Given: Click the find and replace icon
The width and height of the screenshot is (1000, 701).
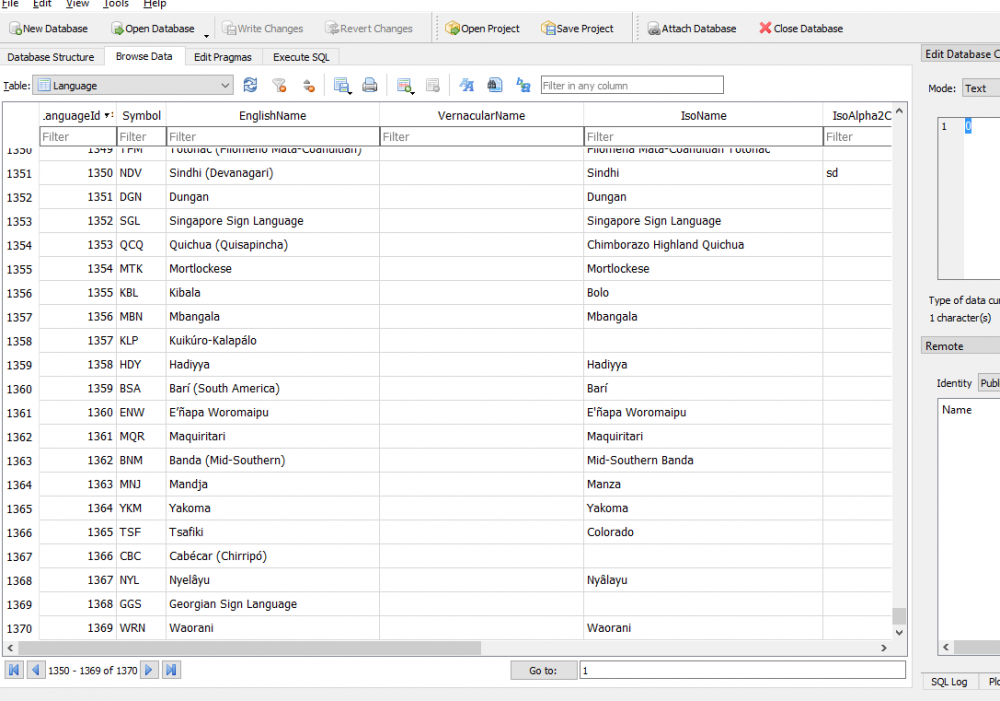Looking at the screenshot, I should 523,86.
